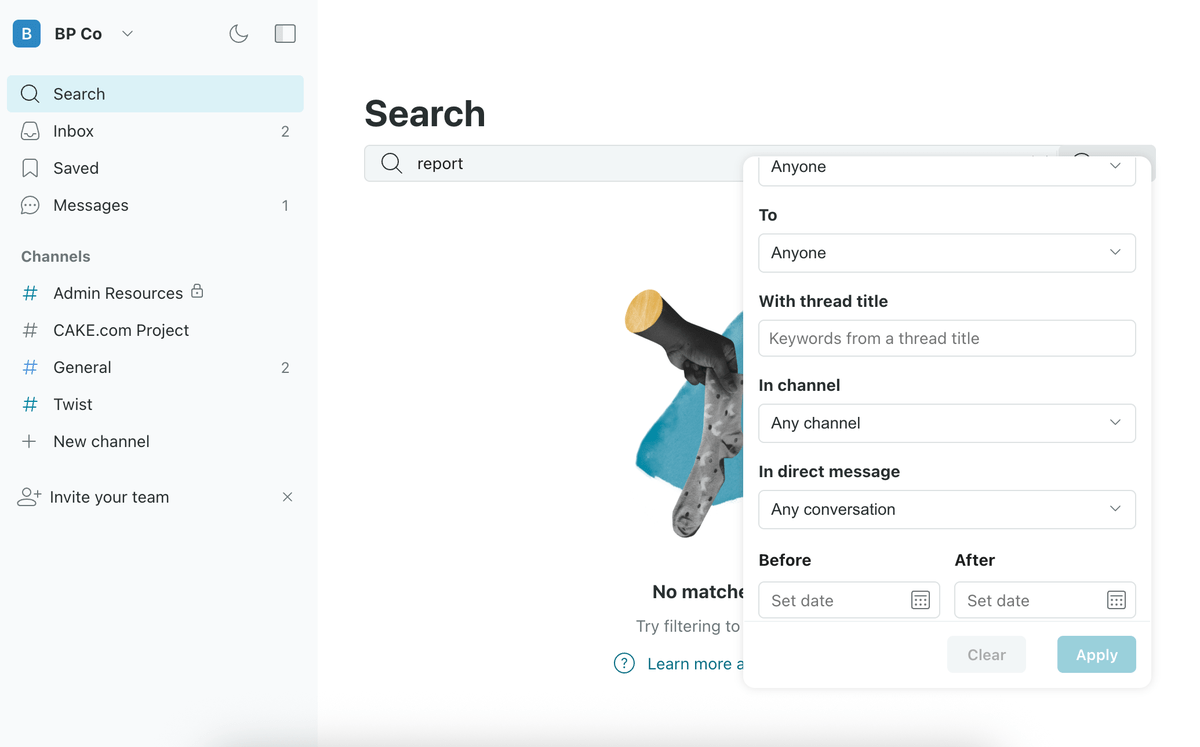Click the magnifier icon in search field

[392, 164]
